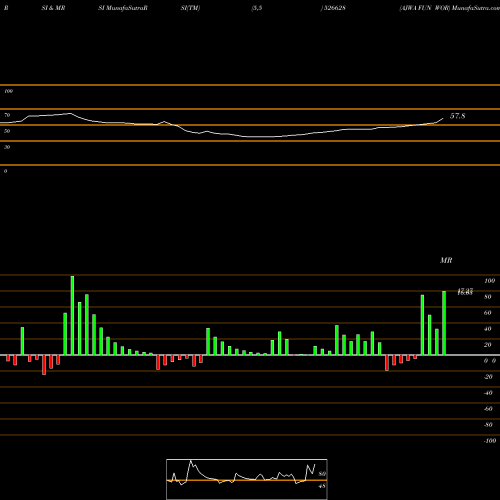
Task: Click the MR indicator label
Action: pos(446,260)
